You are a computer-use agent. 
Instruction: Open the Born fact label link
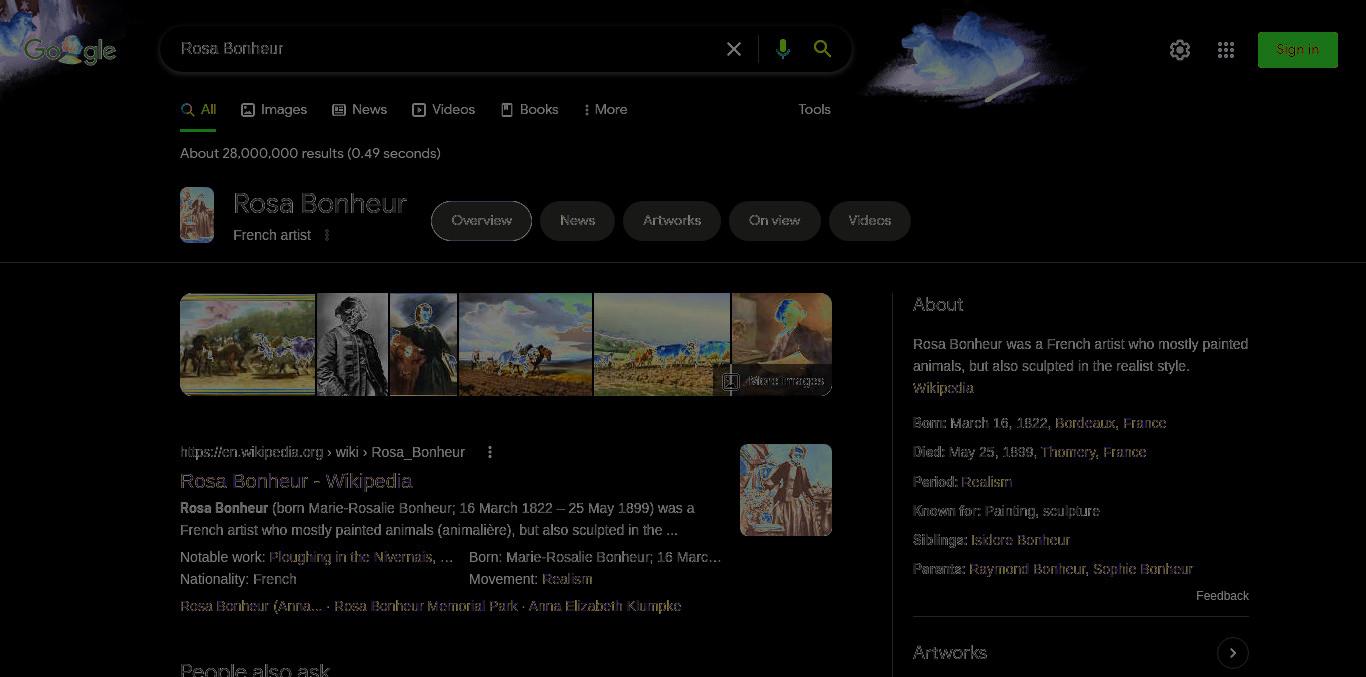coord(927,423)
